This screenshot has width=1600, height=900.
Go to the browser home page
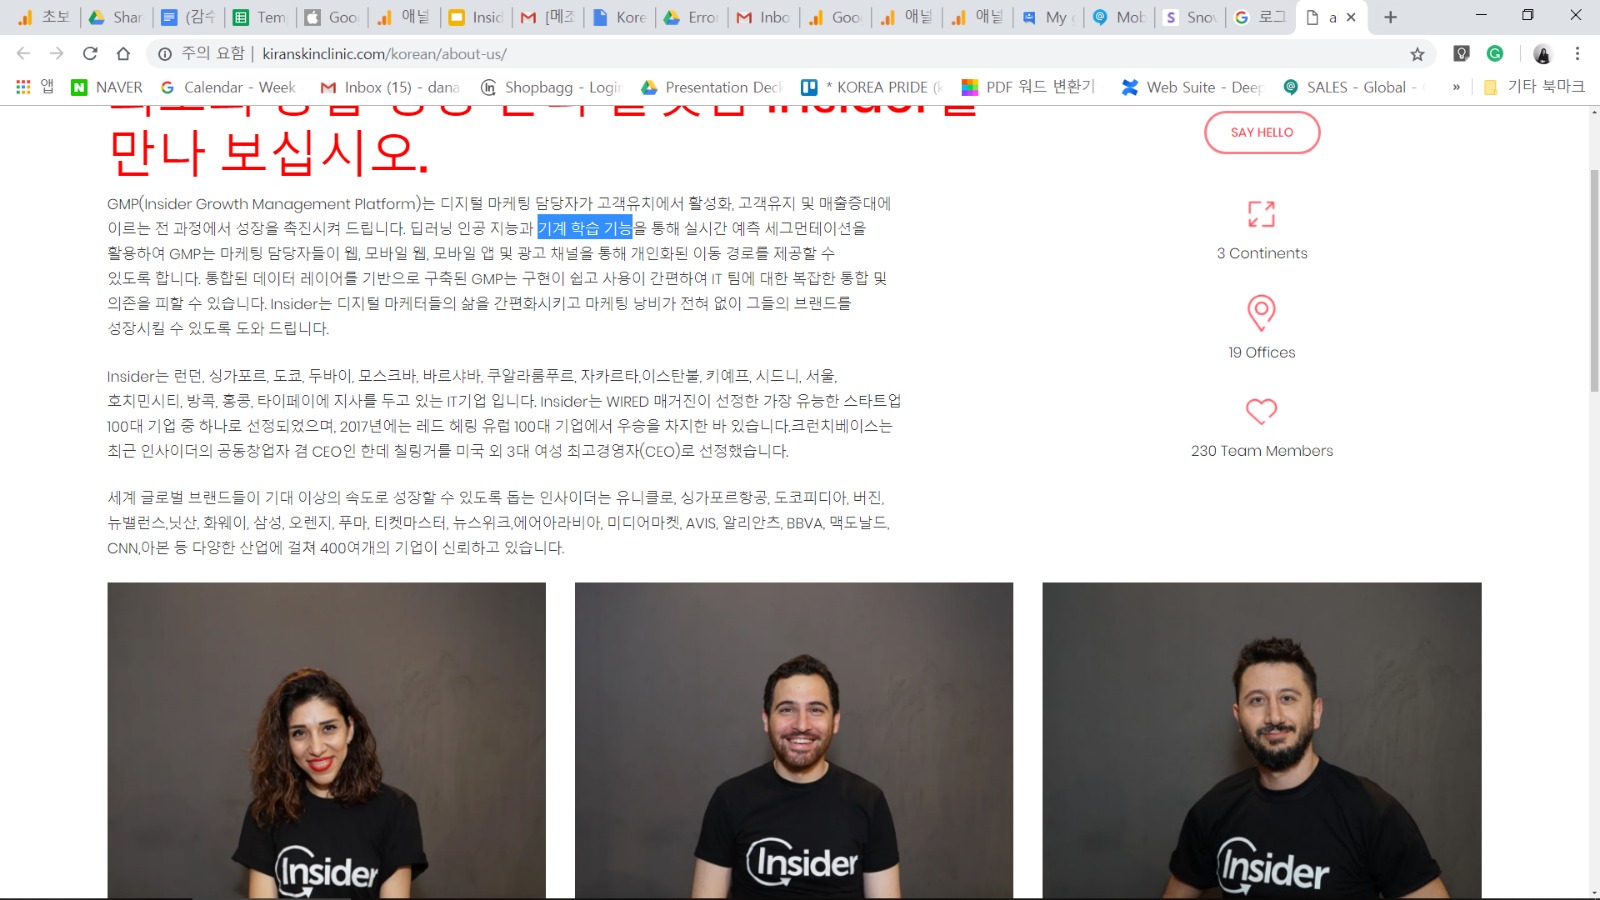123,54
